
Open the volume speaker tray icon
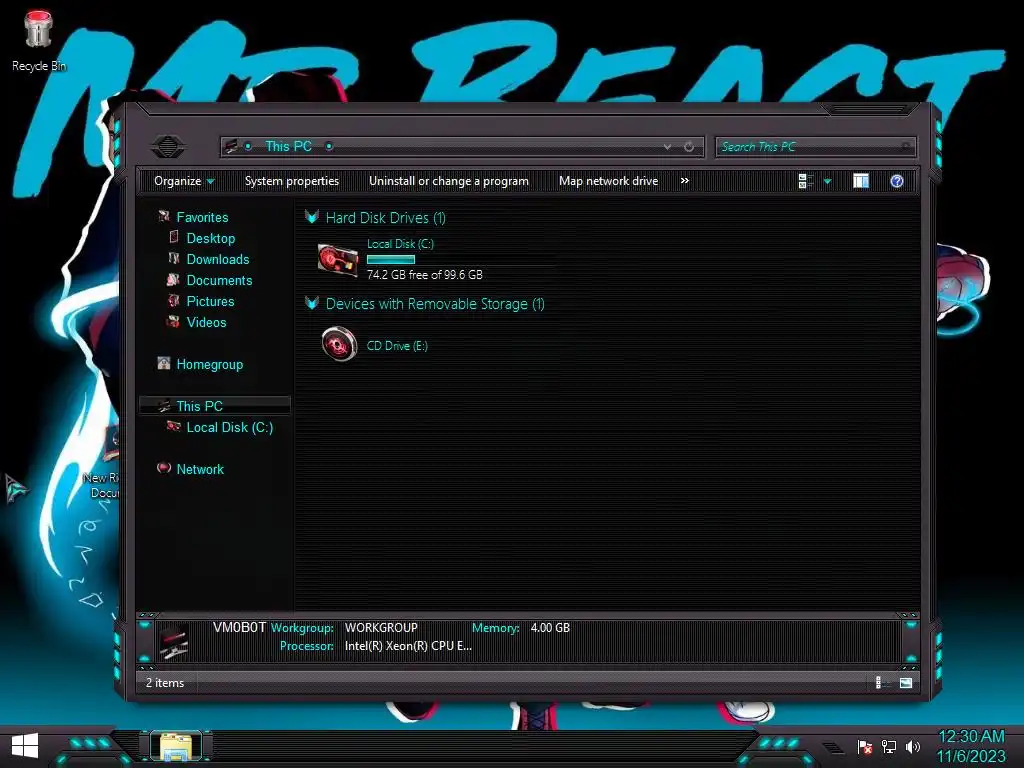[x=912, y=746]
